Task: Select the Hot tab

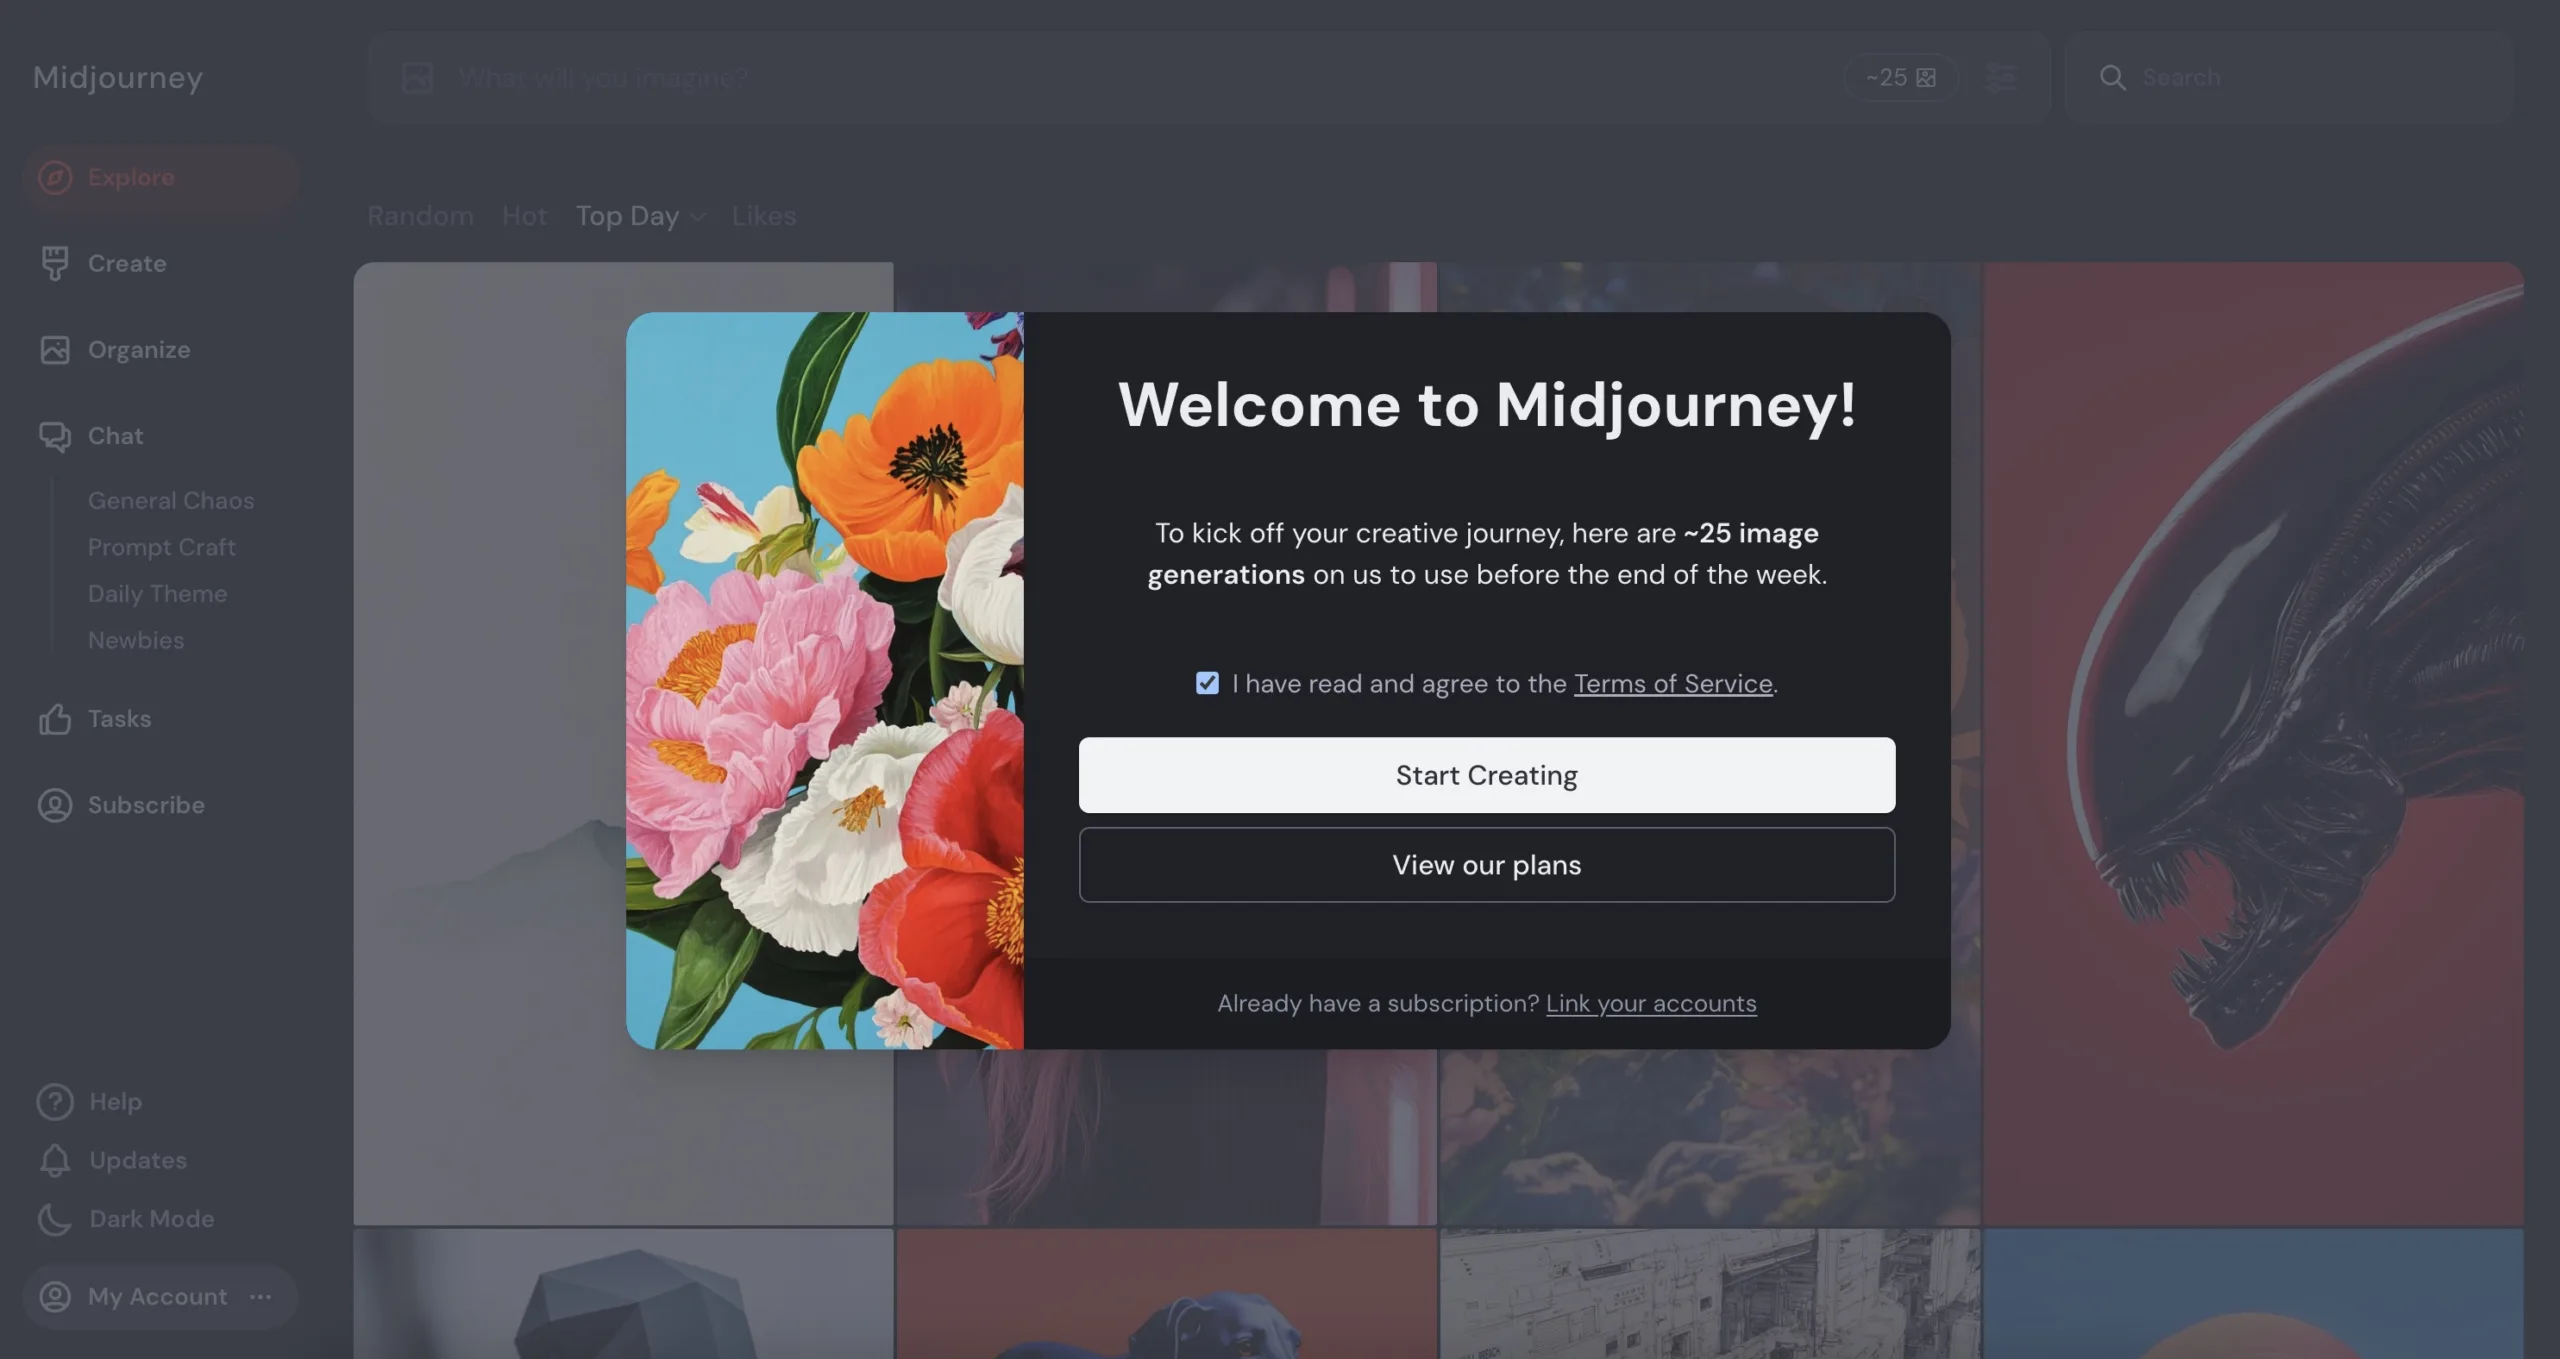Action: click(523, 215)
